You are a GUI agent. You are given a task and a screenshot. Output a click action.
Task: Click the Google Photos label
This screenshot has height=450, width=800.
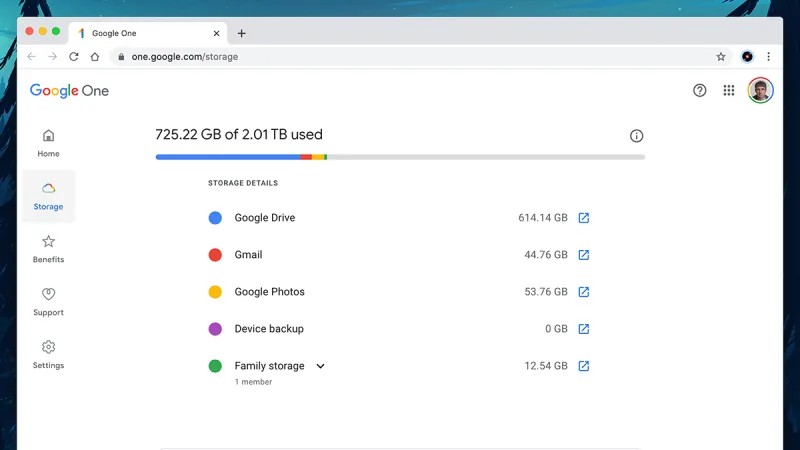coord(269,292)
